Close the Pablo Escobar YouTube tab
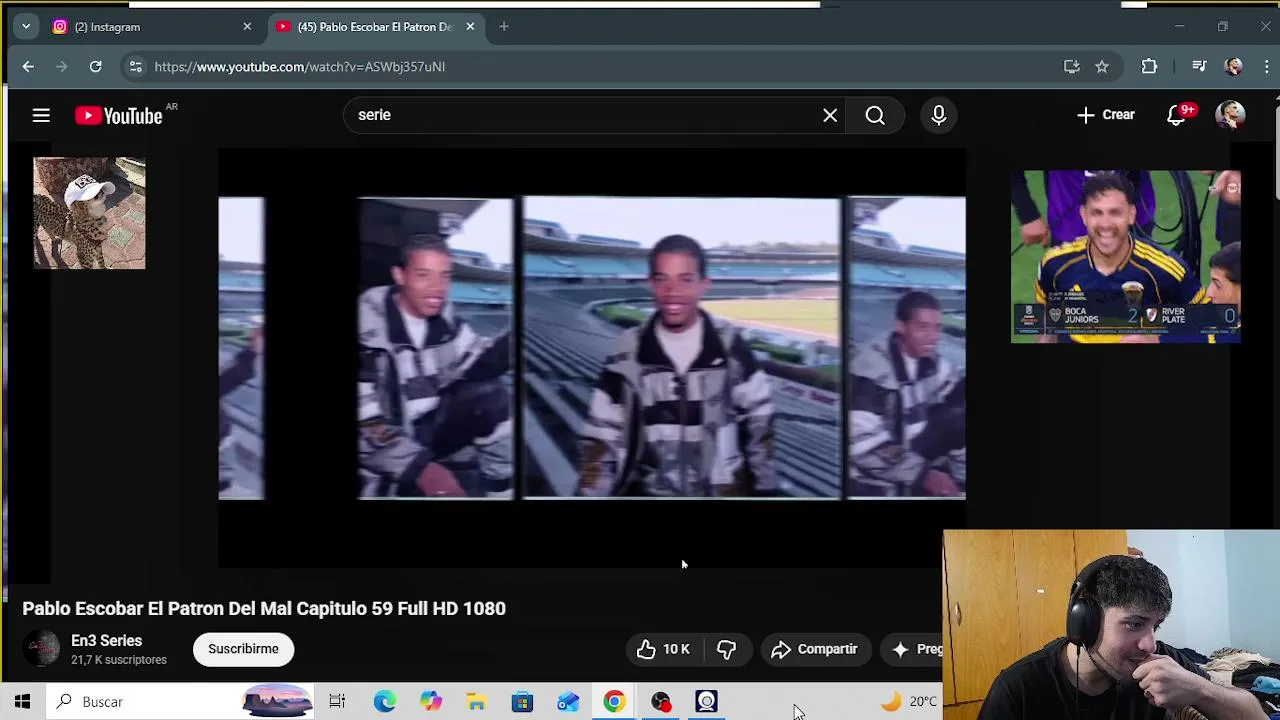 point(470,27)
